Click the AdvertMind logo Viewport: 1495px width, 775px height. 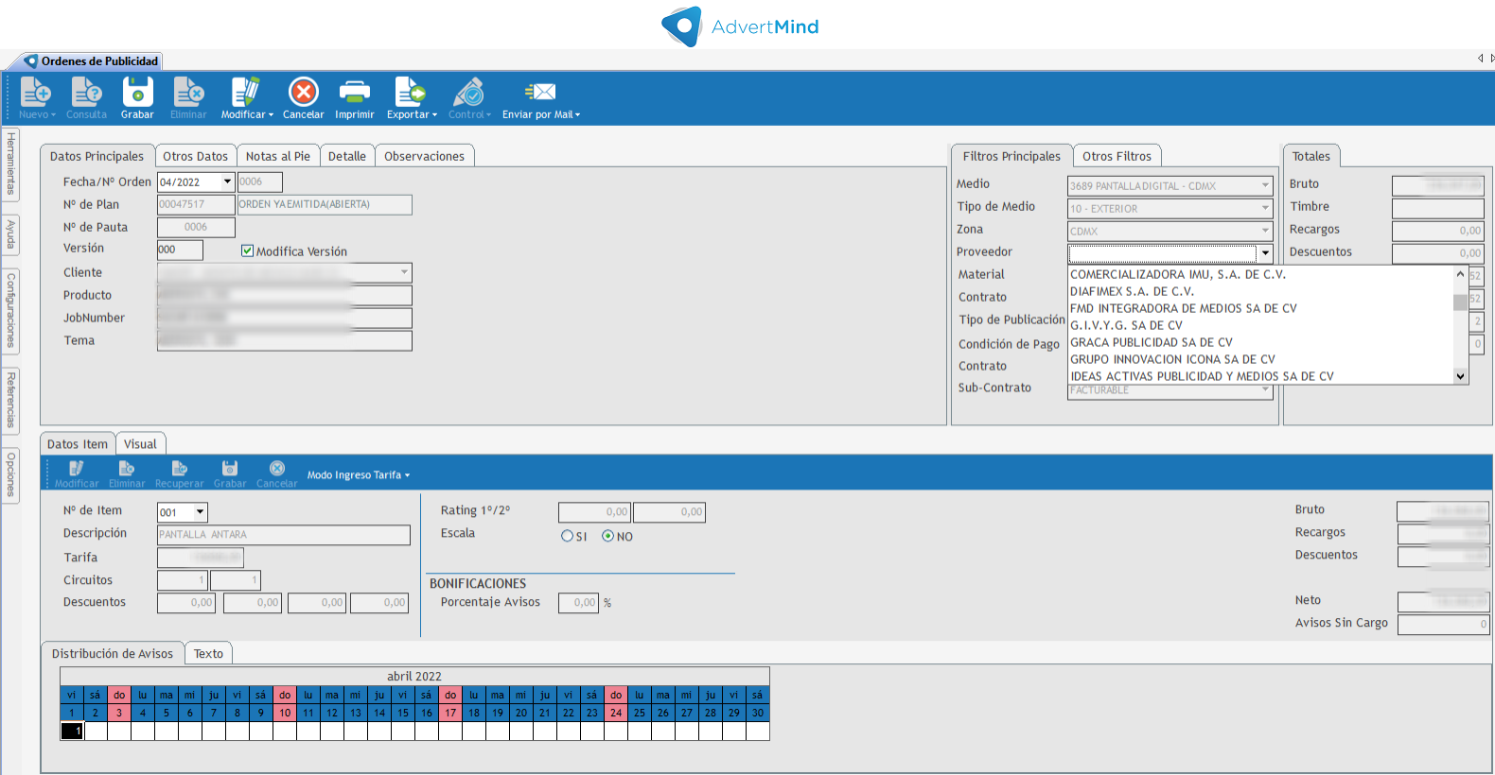740,26
